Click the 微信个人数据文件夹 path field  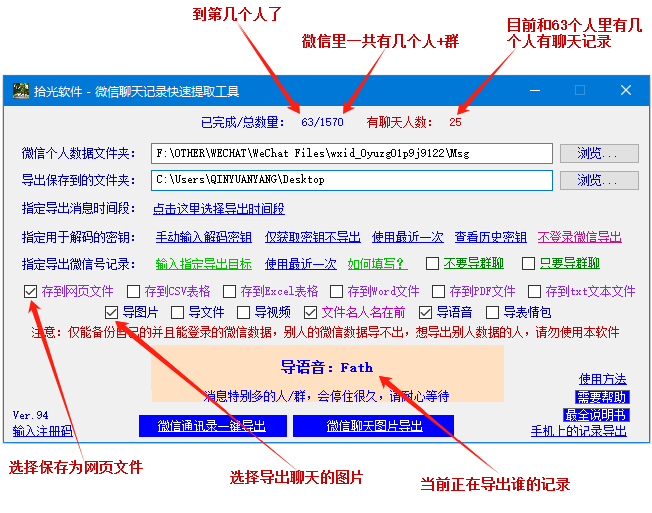tap(352, 153)
